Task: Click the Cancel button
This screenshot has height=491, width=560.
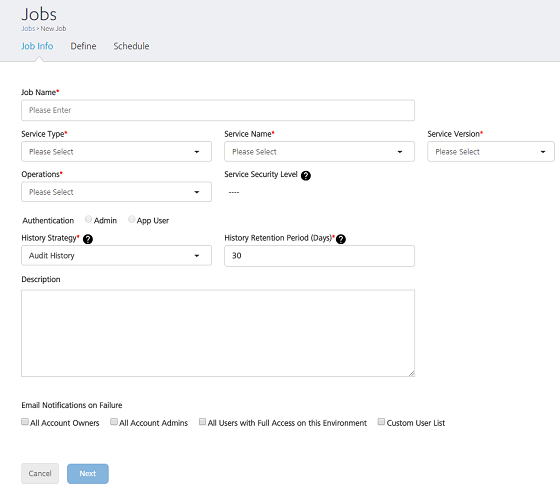Action: [x=40, y=474]
